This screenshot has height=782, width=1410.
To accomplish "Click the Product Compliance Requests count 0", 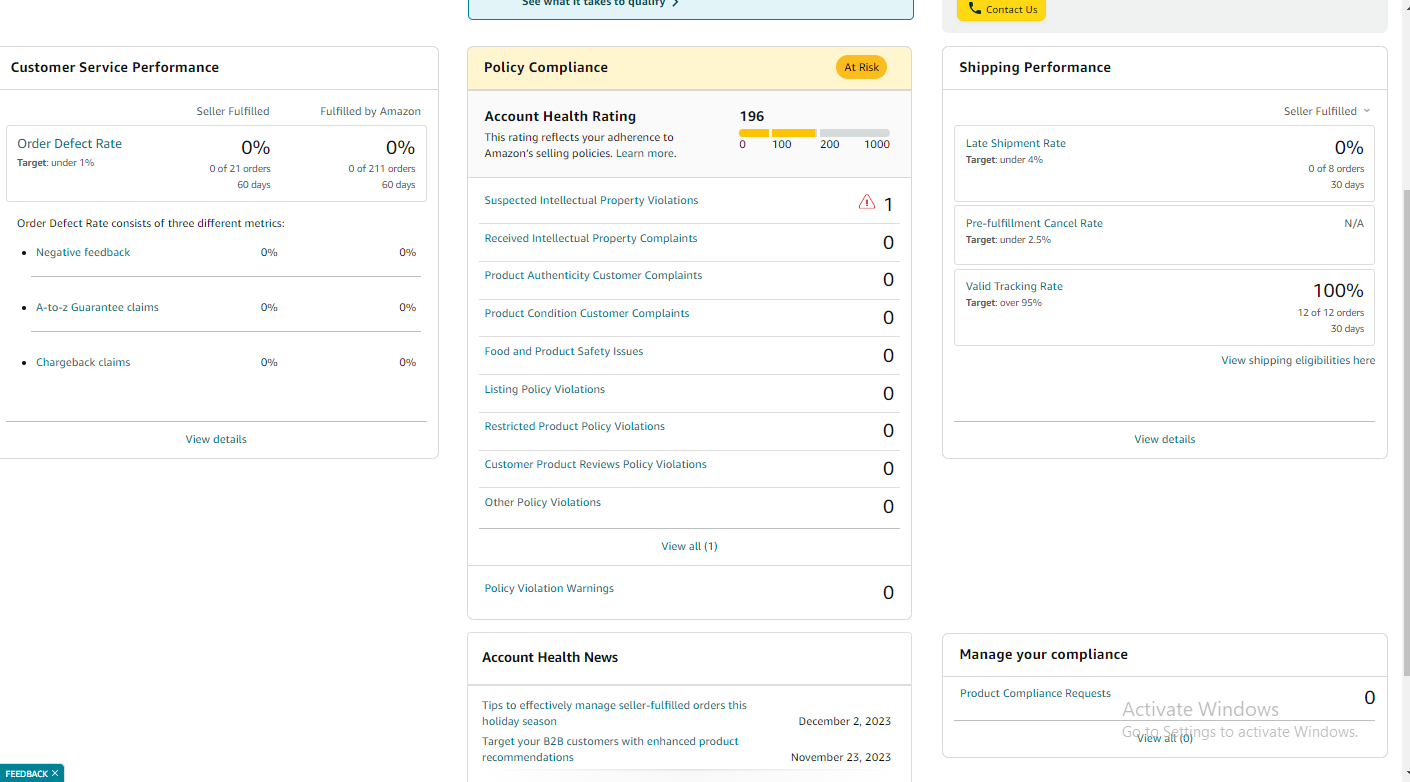I will click(x=1369, y=698).
